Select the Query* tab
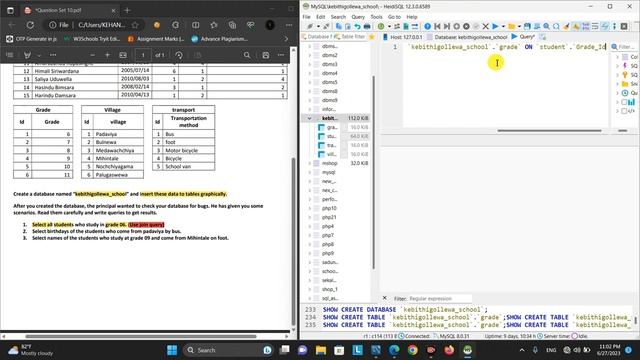The width and height of the screenshot is (640, 360). coord(523,37)
